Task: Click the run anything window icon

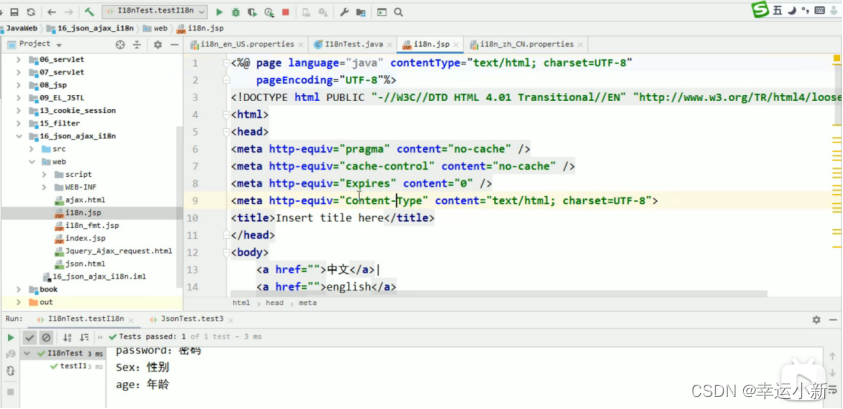Action: coord(382,12)
